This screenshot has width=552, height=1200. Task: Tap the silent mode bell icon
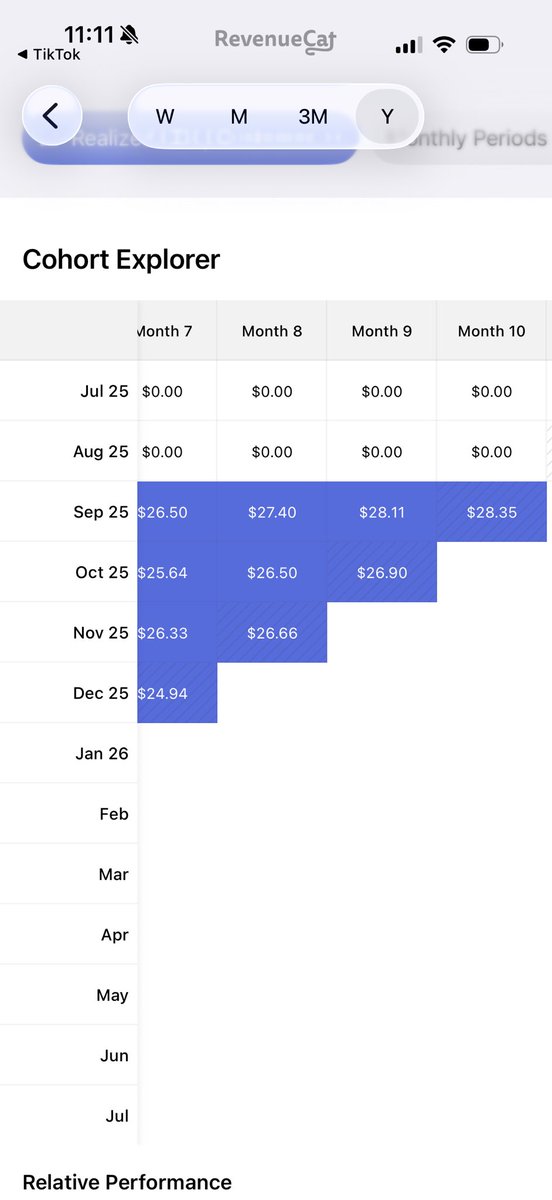pos(129,35)
